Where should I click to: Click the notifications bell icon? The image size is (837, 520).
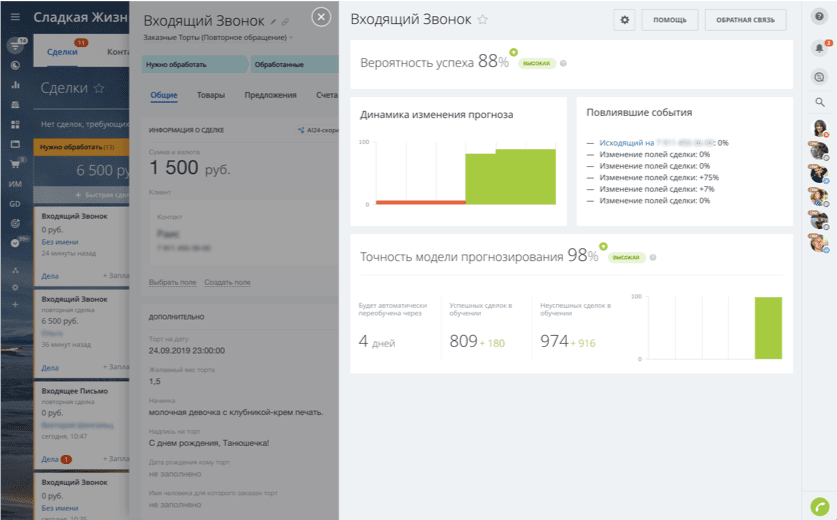tap(819, 47)
